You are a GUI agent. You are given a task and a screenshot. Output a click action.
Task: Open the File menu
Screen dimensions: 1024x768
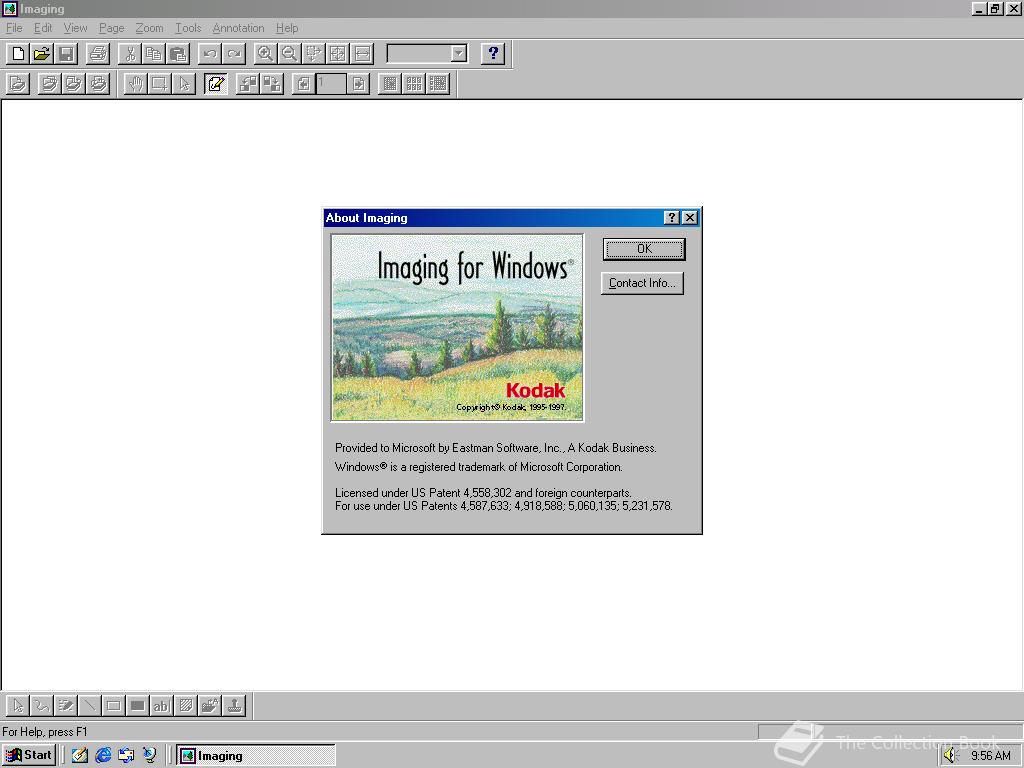[x=14, y=28]
